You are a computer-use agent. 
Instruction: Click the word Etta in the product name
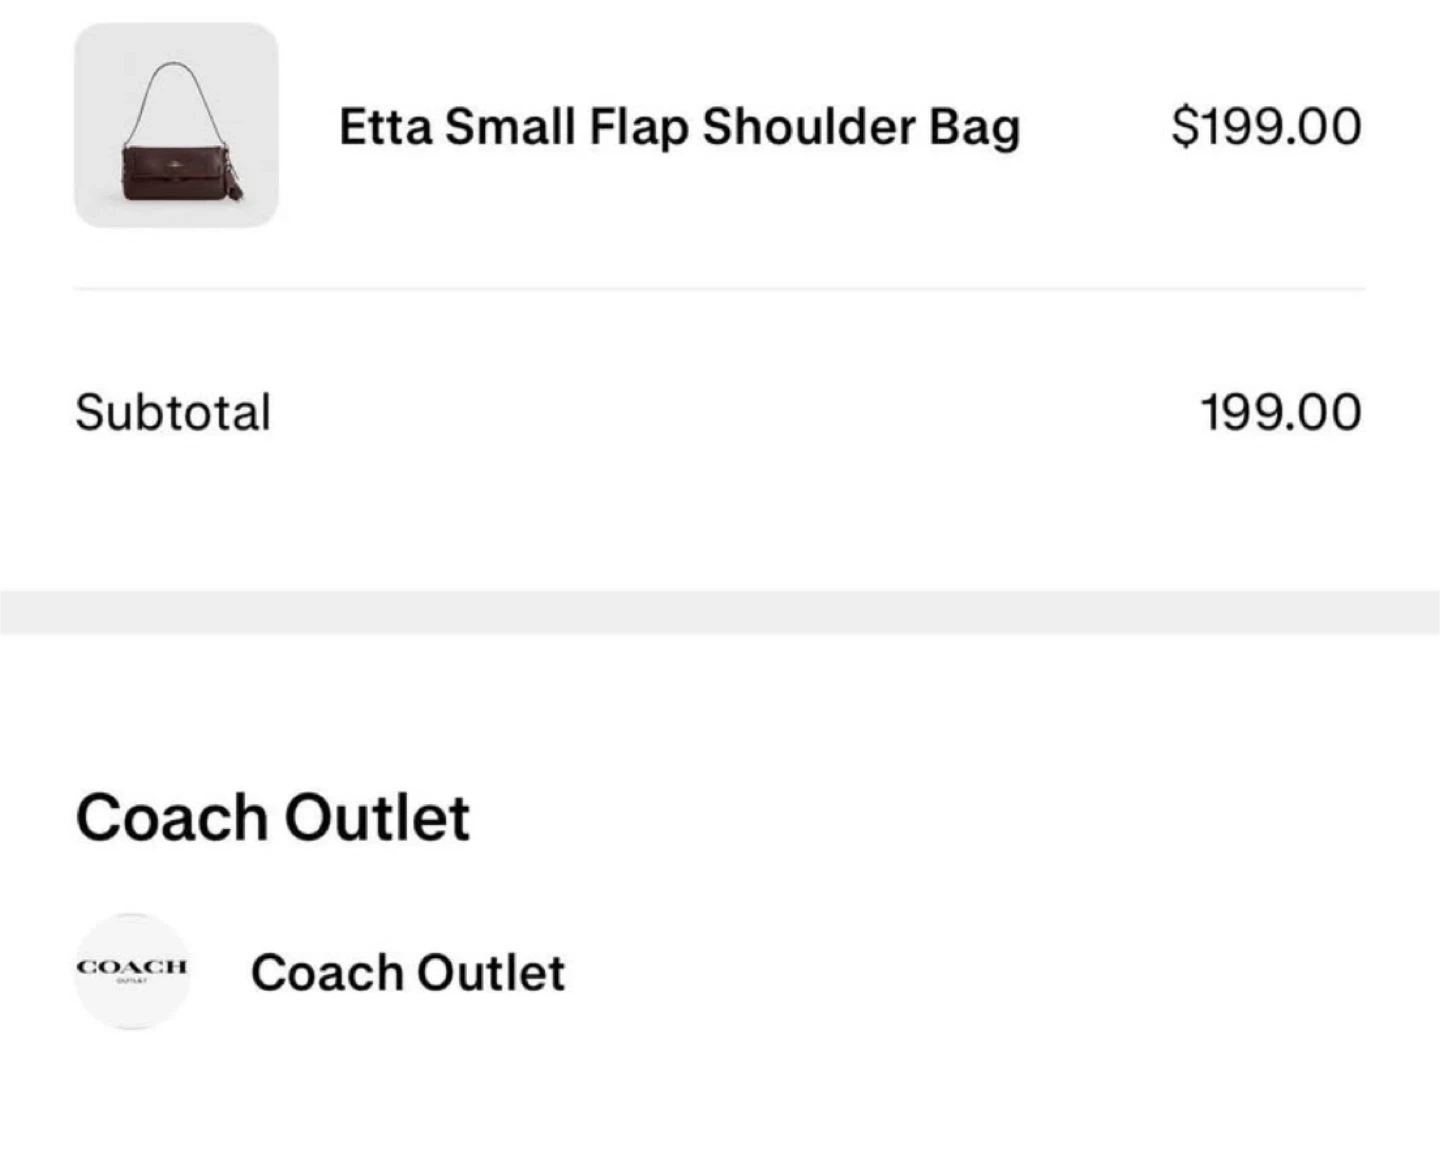385,127
